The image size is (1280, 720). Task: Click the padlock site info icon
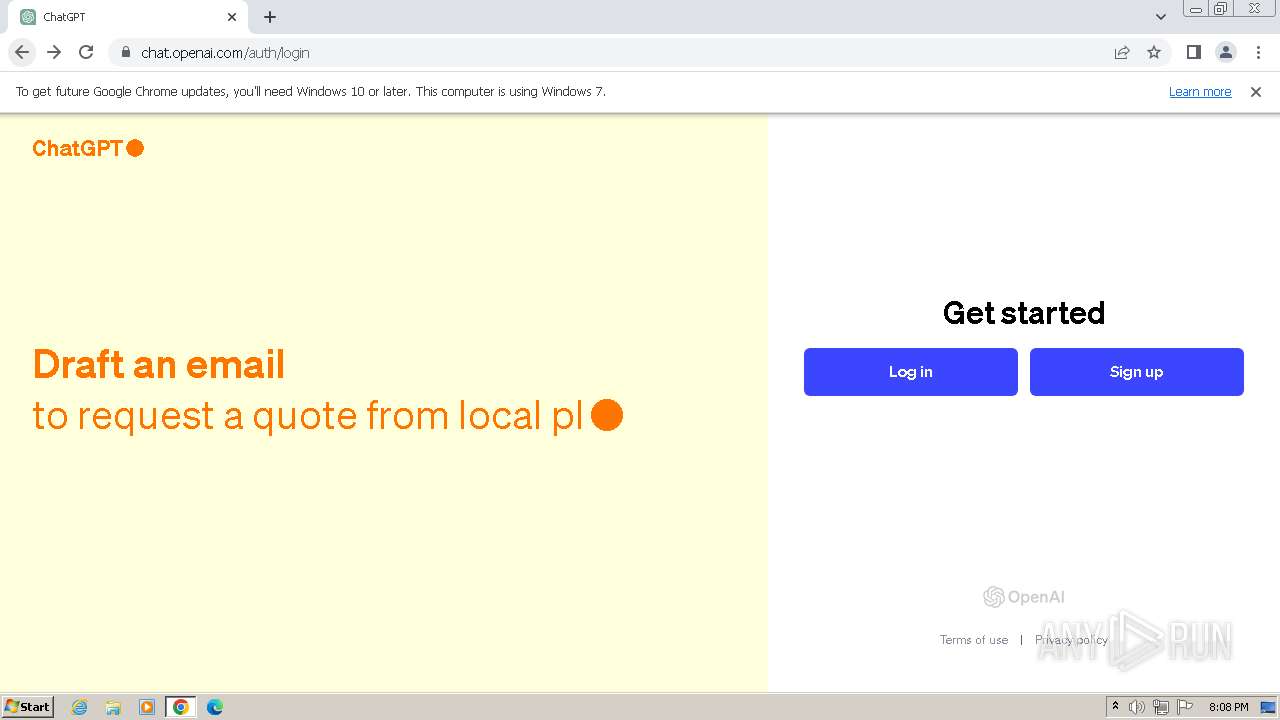pos(126,53)
